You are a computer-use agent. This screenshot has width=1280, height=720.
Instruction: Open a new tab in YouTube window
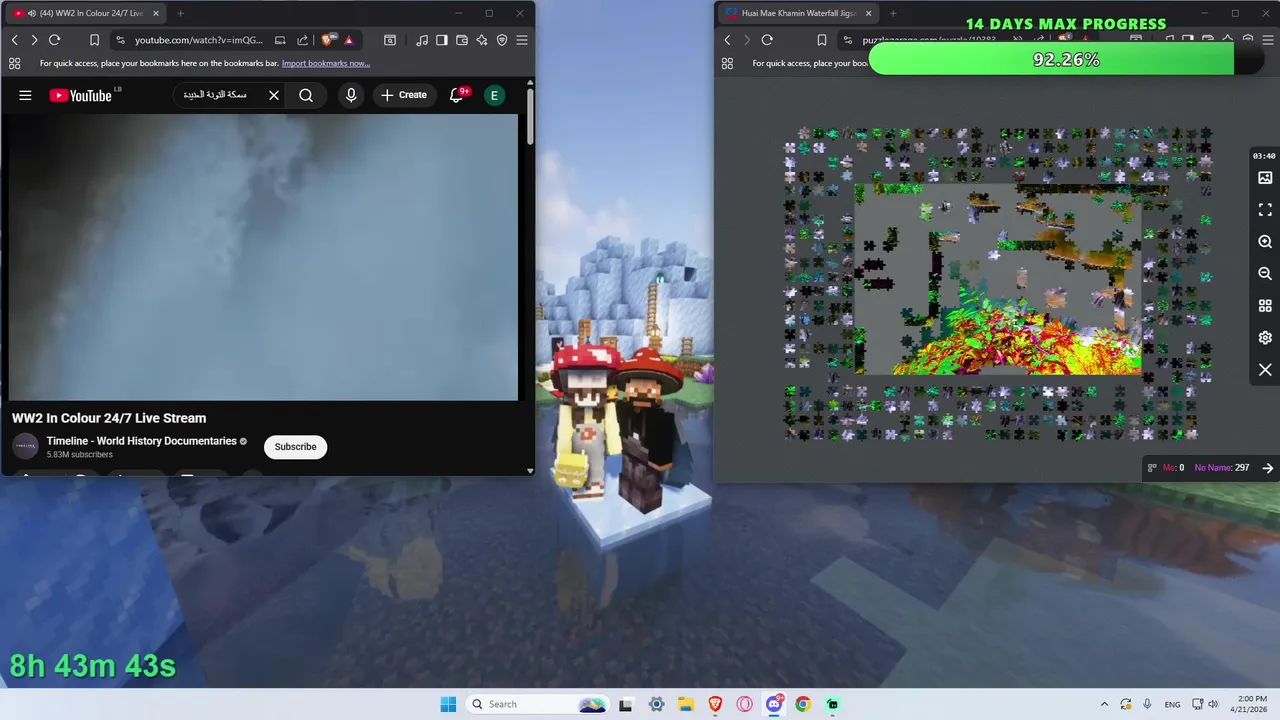pos(180,13)
